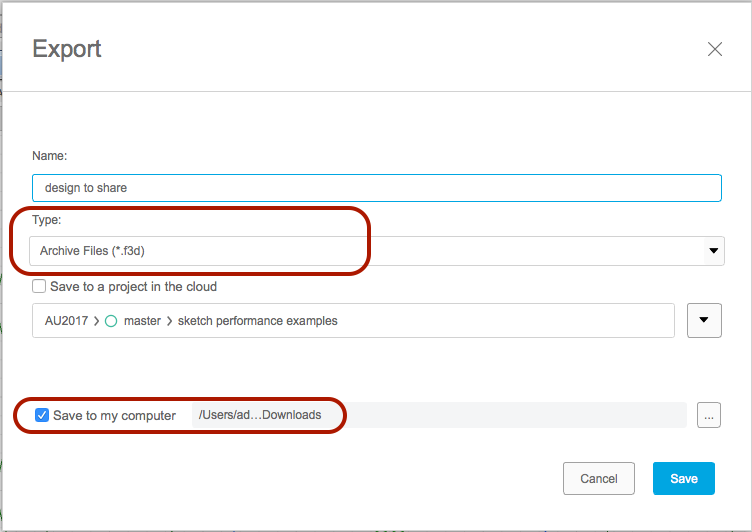Browse for a local folder with the '...' button
The height and width of the screenshot is (532, 752).
point(709,414)
